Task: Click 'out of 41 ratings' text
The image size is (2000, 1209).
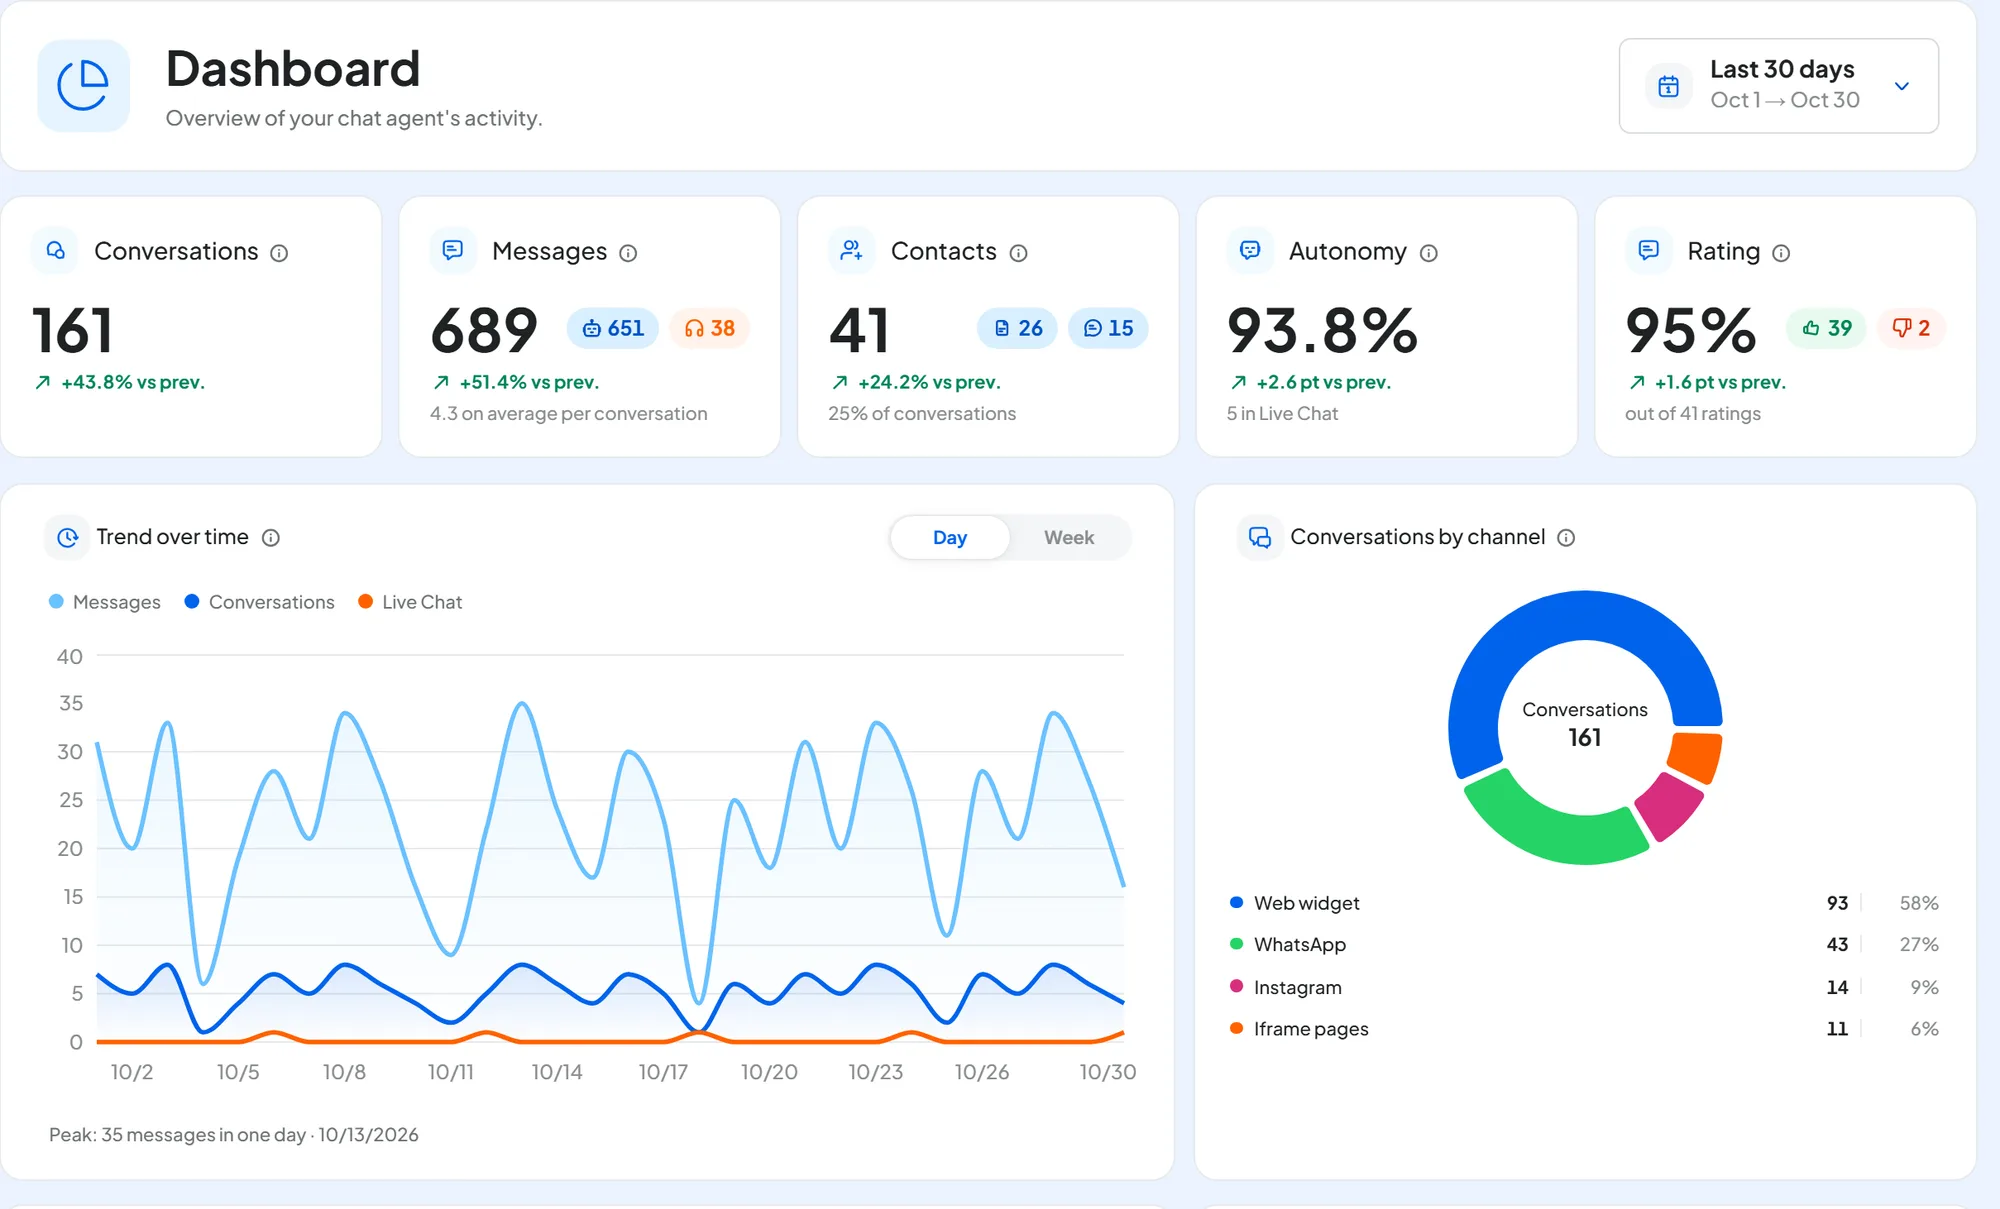Action: tap(1693, 414)
